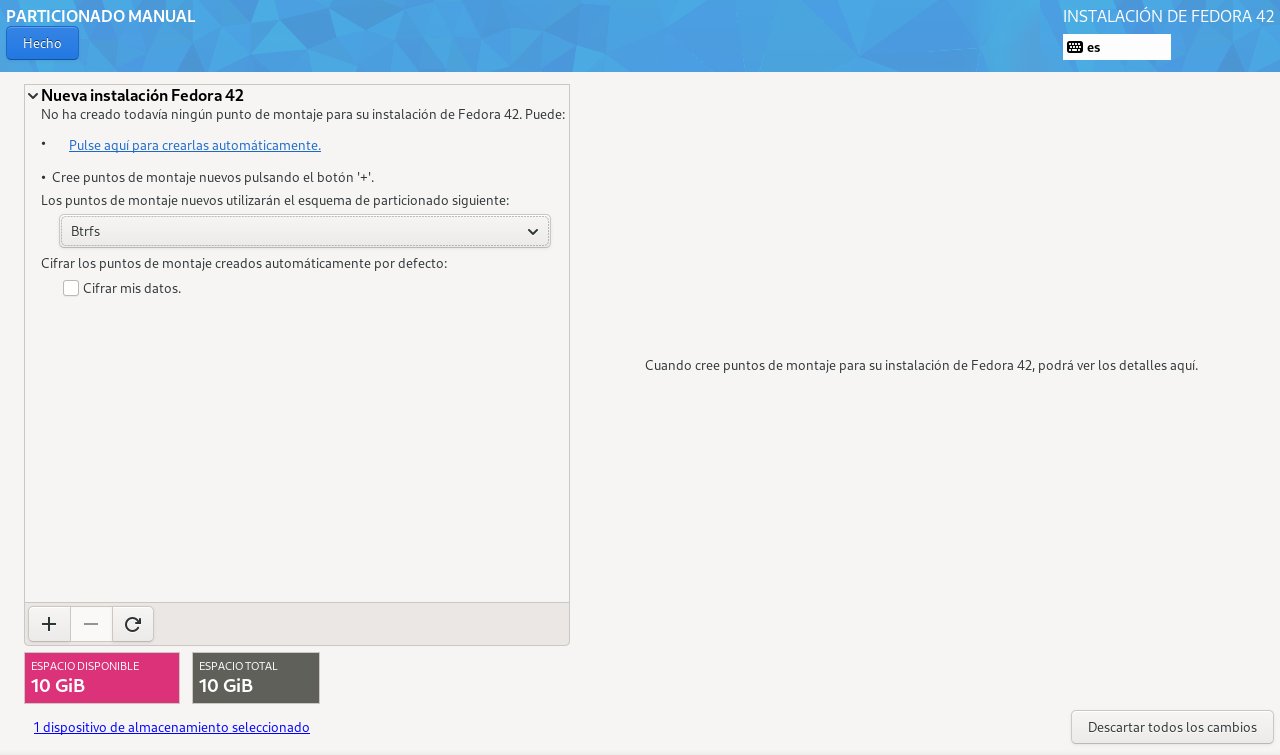The width and height of the screenshot is (1280, 755).
Task: Open the '1 dispositivo de almacenamiento seleccionado' link
Action: [171, 727]
